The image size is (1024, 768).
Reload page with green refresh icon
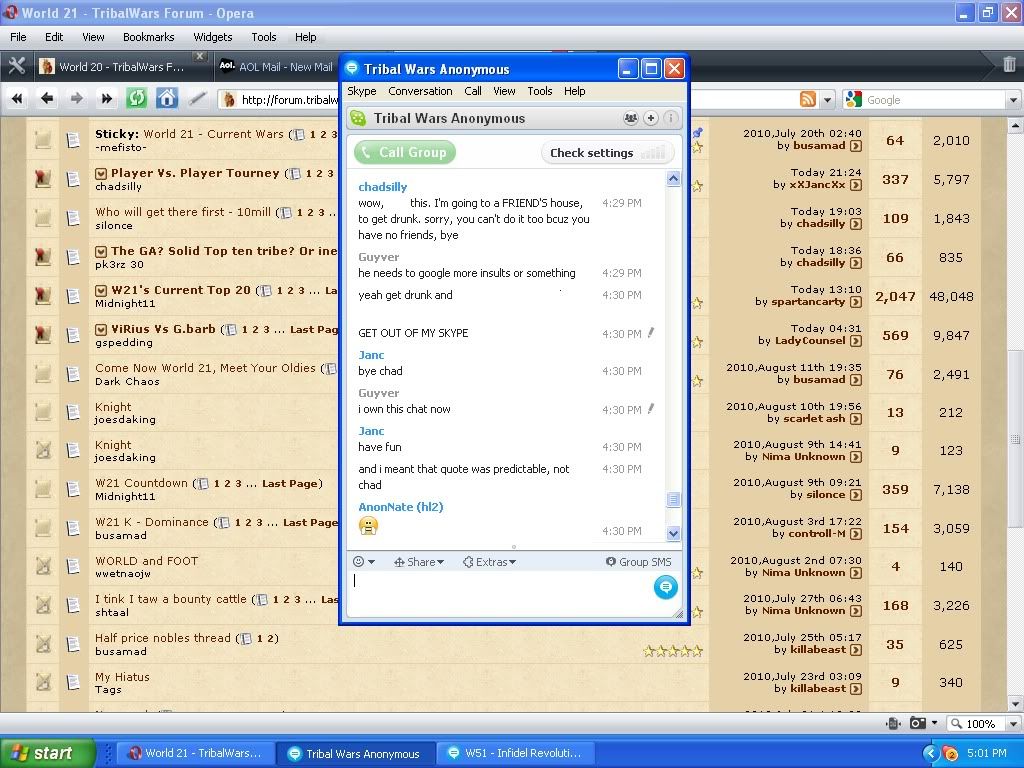click(x=136, y=99)
